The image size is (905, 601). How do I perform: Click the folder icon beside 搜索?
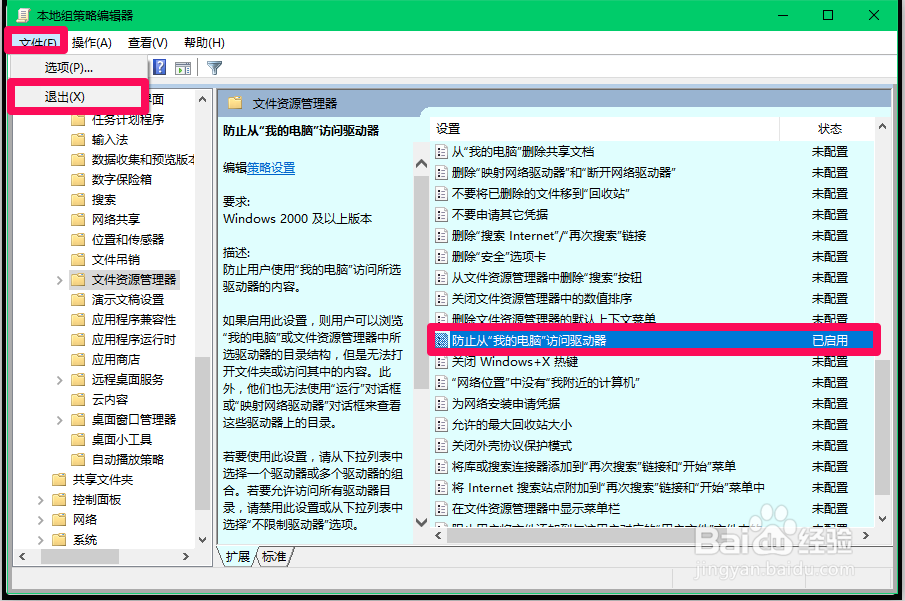point(78,200)
